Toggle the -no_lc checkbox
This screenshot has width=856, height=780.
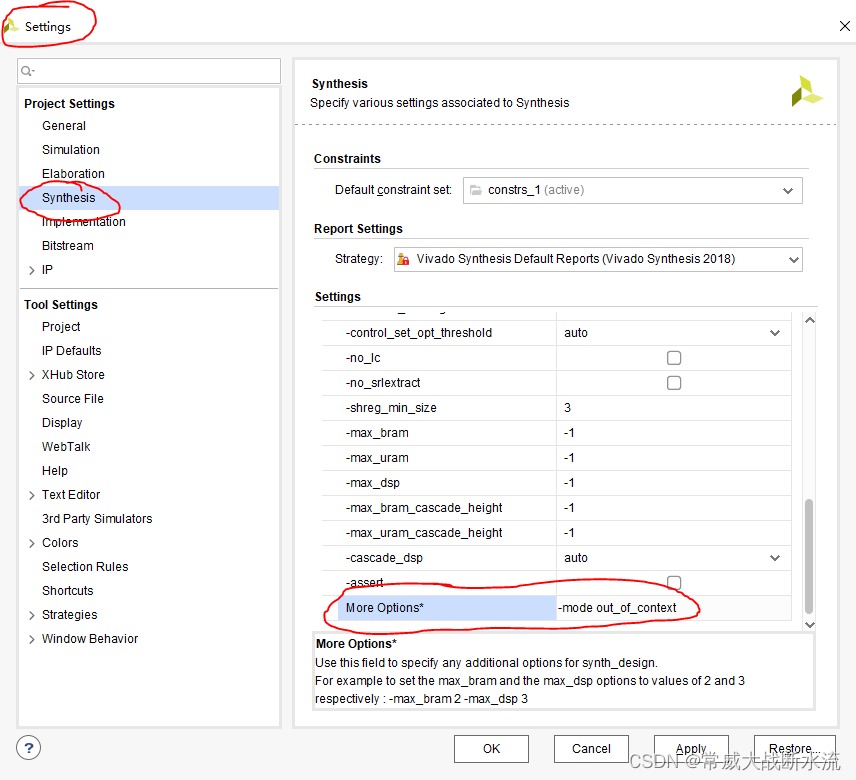click(x=674, y=358)
